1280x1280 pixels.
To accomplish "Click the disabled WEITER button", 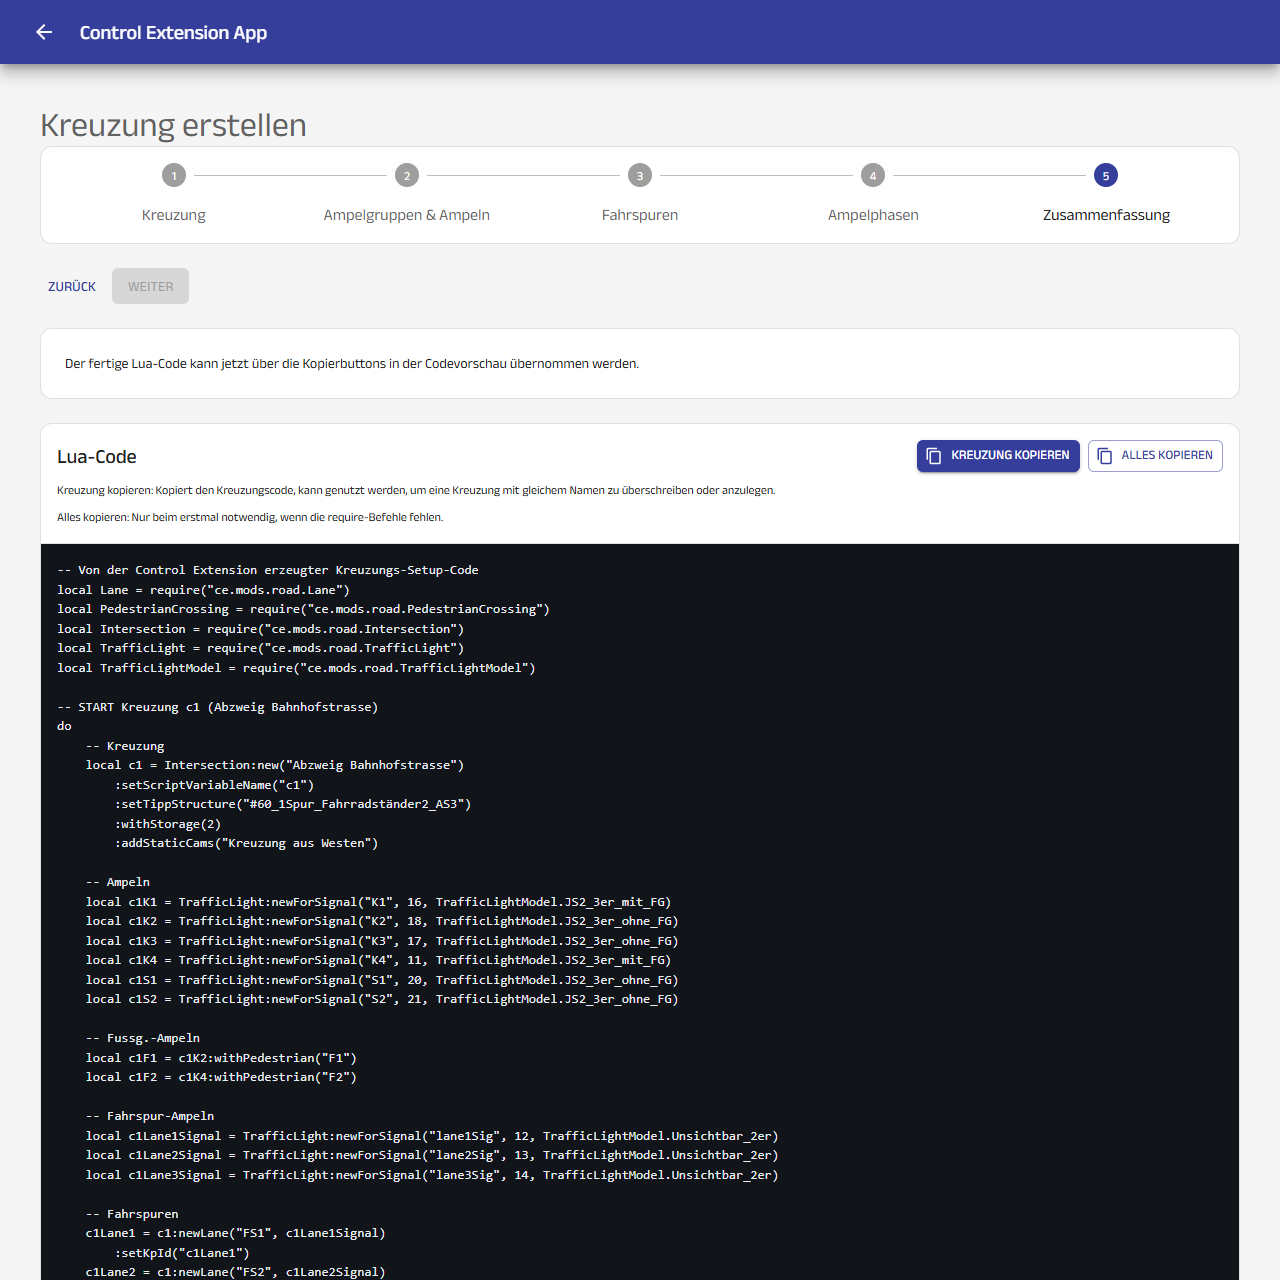I will click(x=151, y=286).
